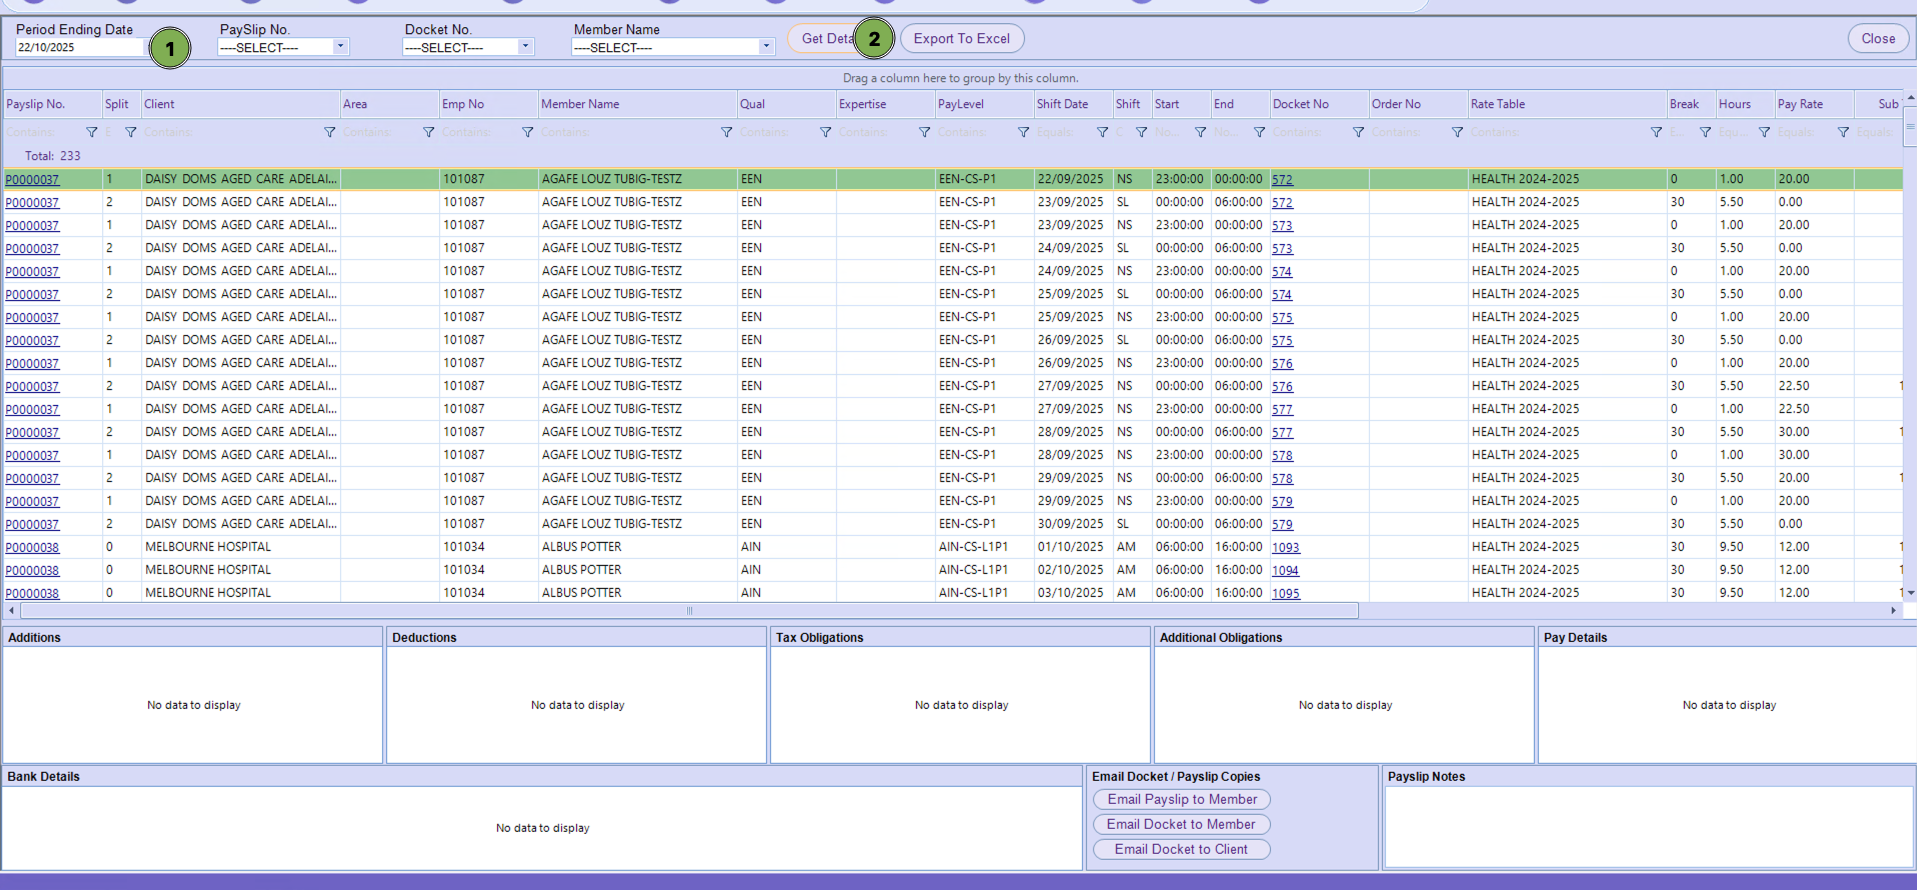The width and height of the screenshot is (1917, 890).
Task: Click the Export To Excel button
Action: click(961, 39)
